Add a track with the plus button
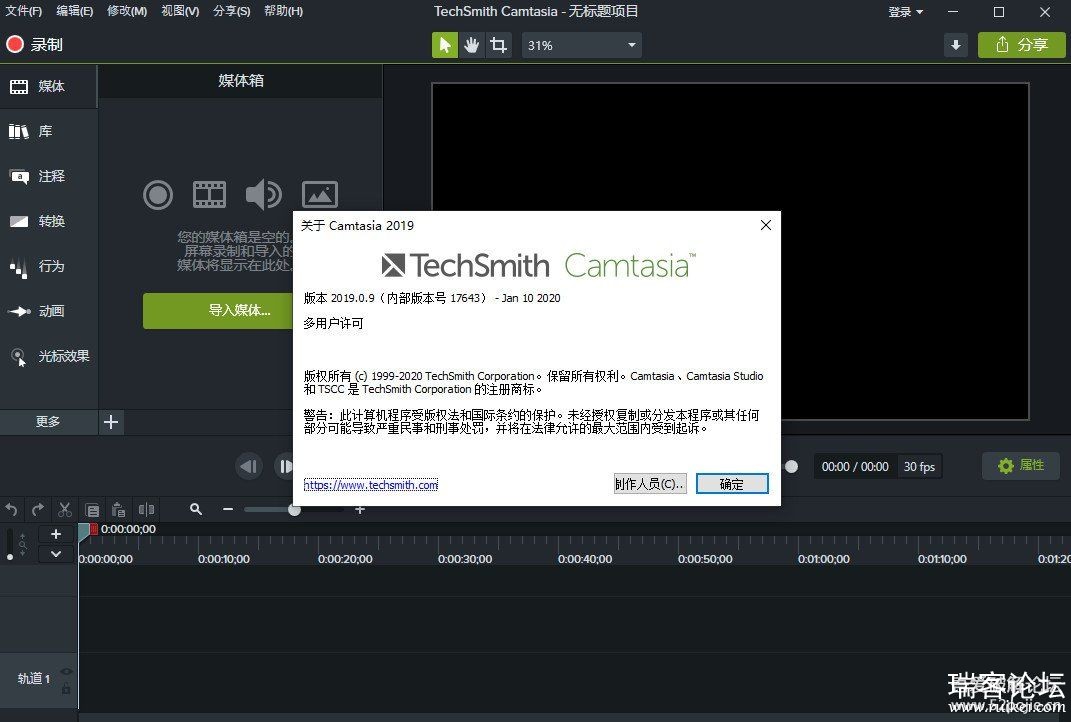 pyautogui.click(x=56, y=534)
